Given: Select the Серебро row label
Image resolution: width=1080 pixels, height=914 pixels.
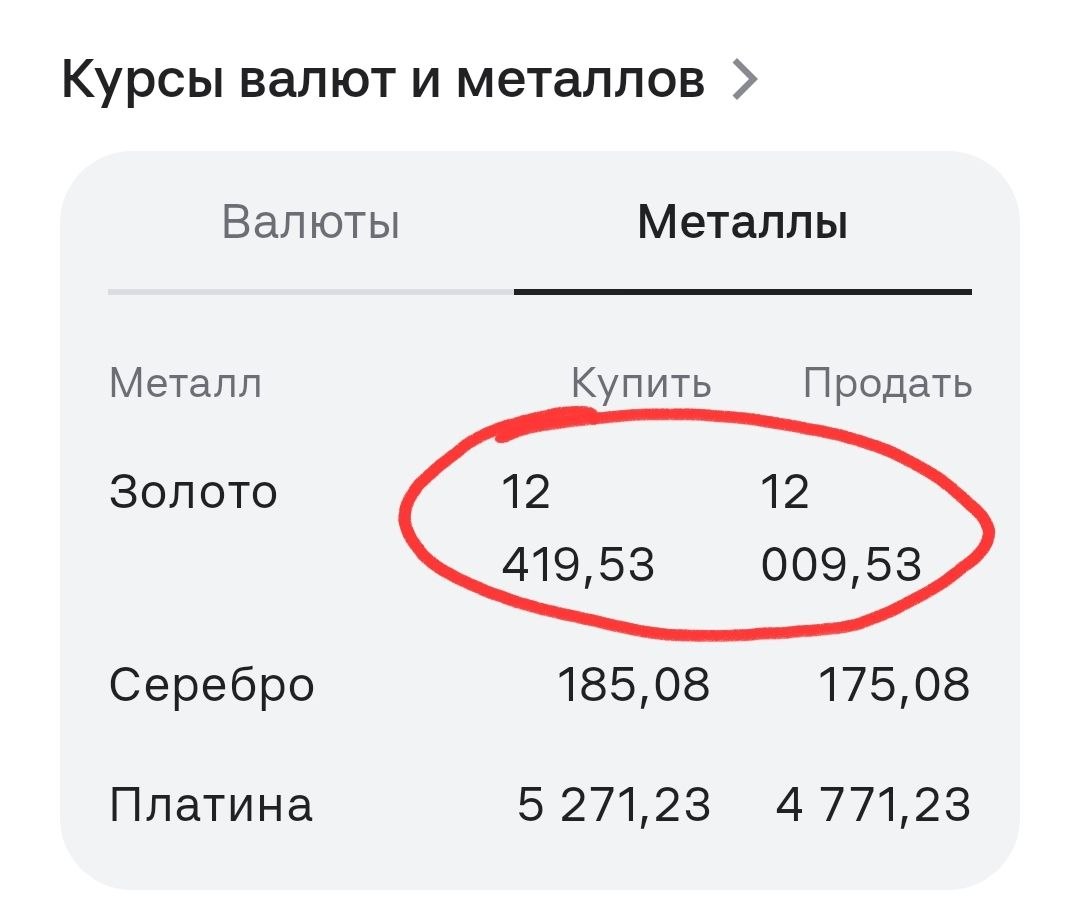Looking at the screenshot, I should pos(211,687).
